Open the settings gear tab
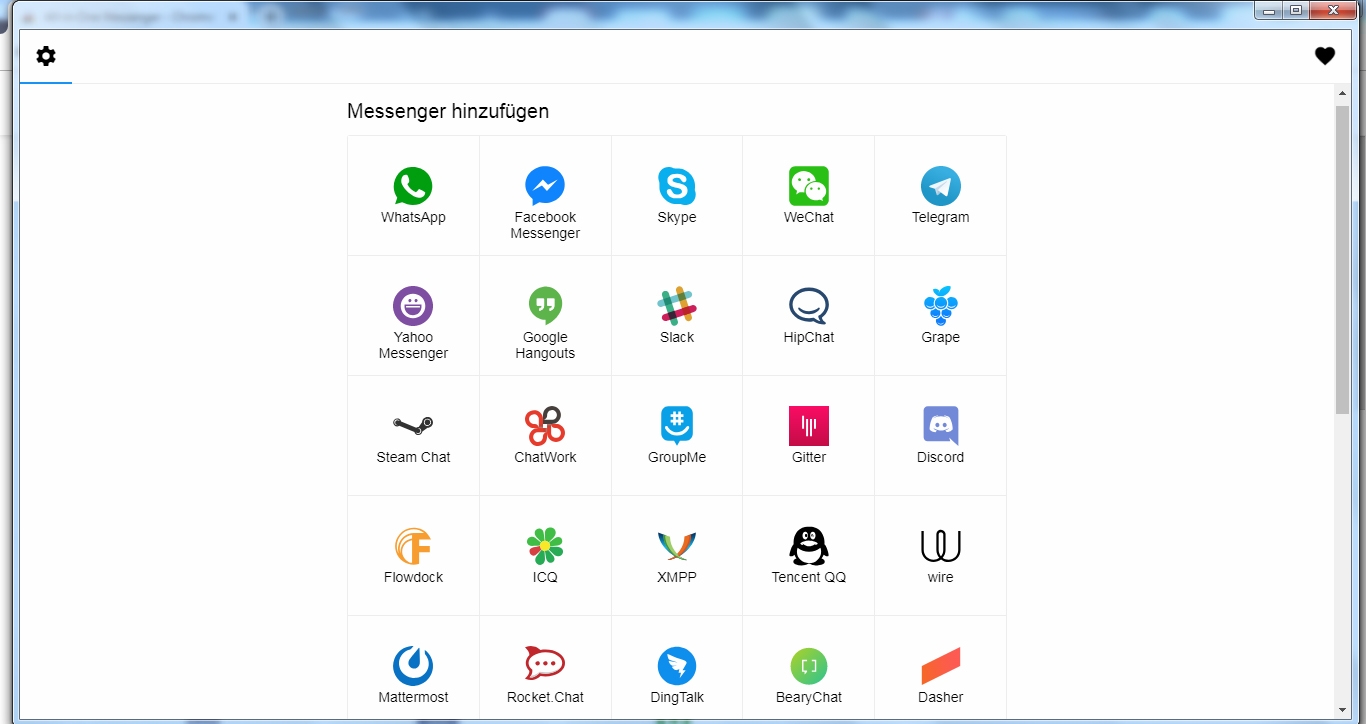 click(x=46, y=57)
